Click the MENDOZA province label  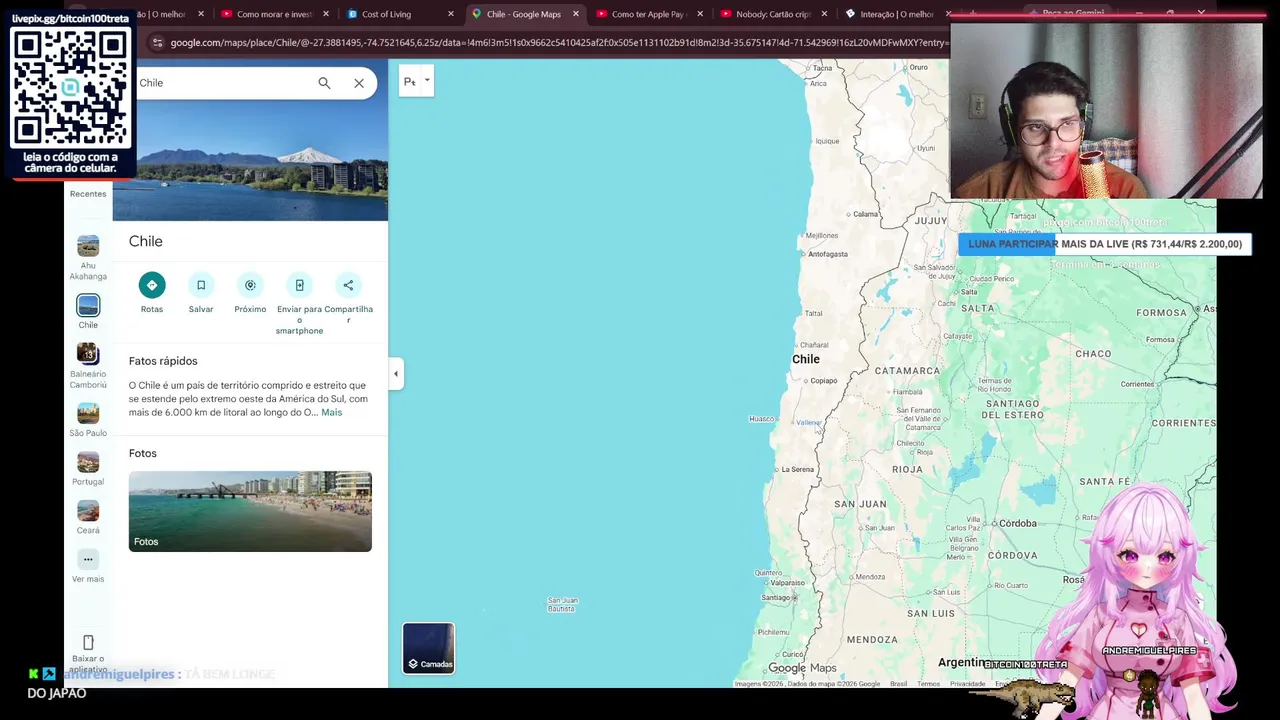pyautogui.click(x=872, y=640)
